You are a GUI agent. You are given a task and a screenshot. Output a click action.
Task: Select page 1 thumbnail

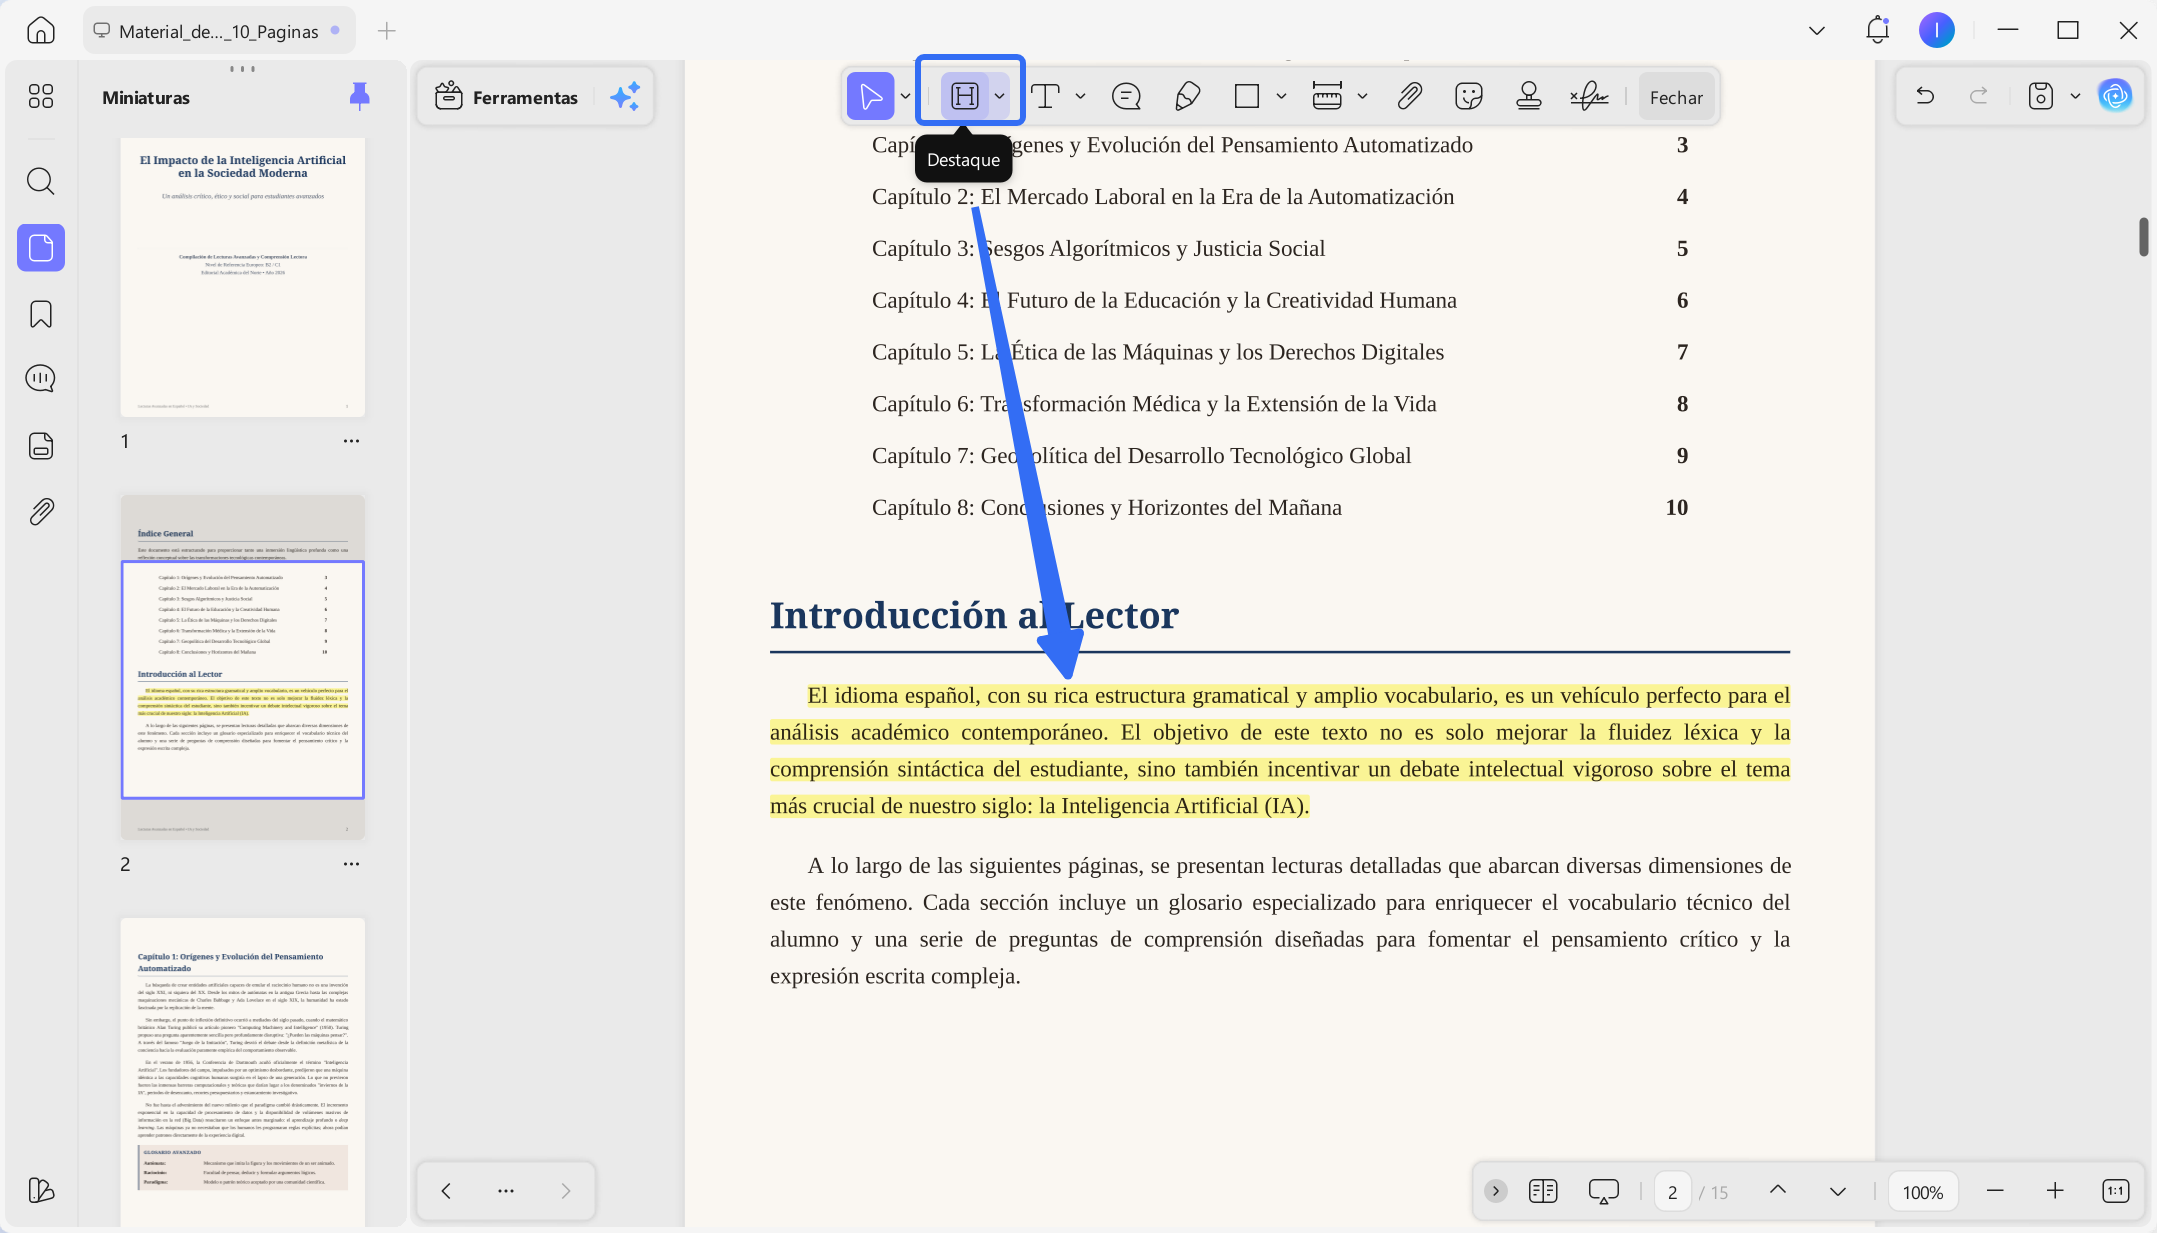pos(243,277)
